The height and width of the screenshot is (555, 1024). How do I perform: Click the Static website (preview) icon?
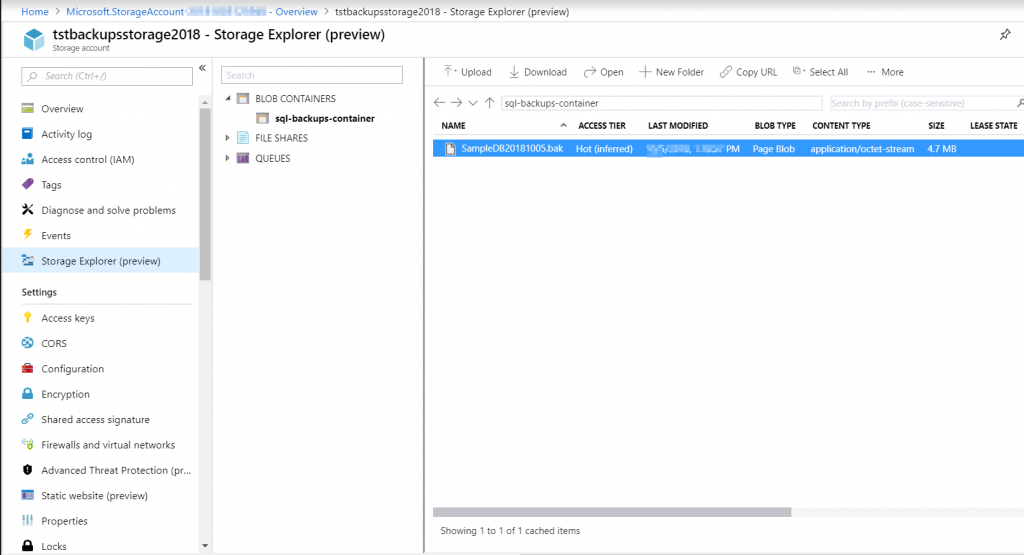27,495
